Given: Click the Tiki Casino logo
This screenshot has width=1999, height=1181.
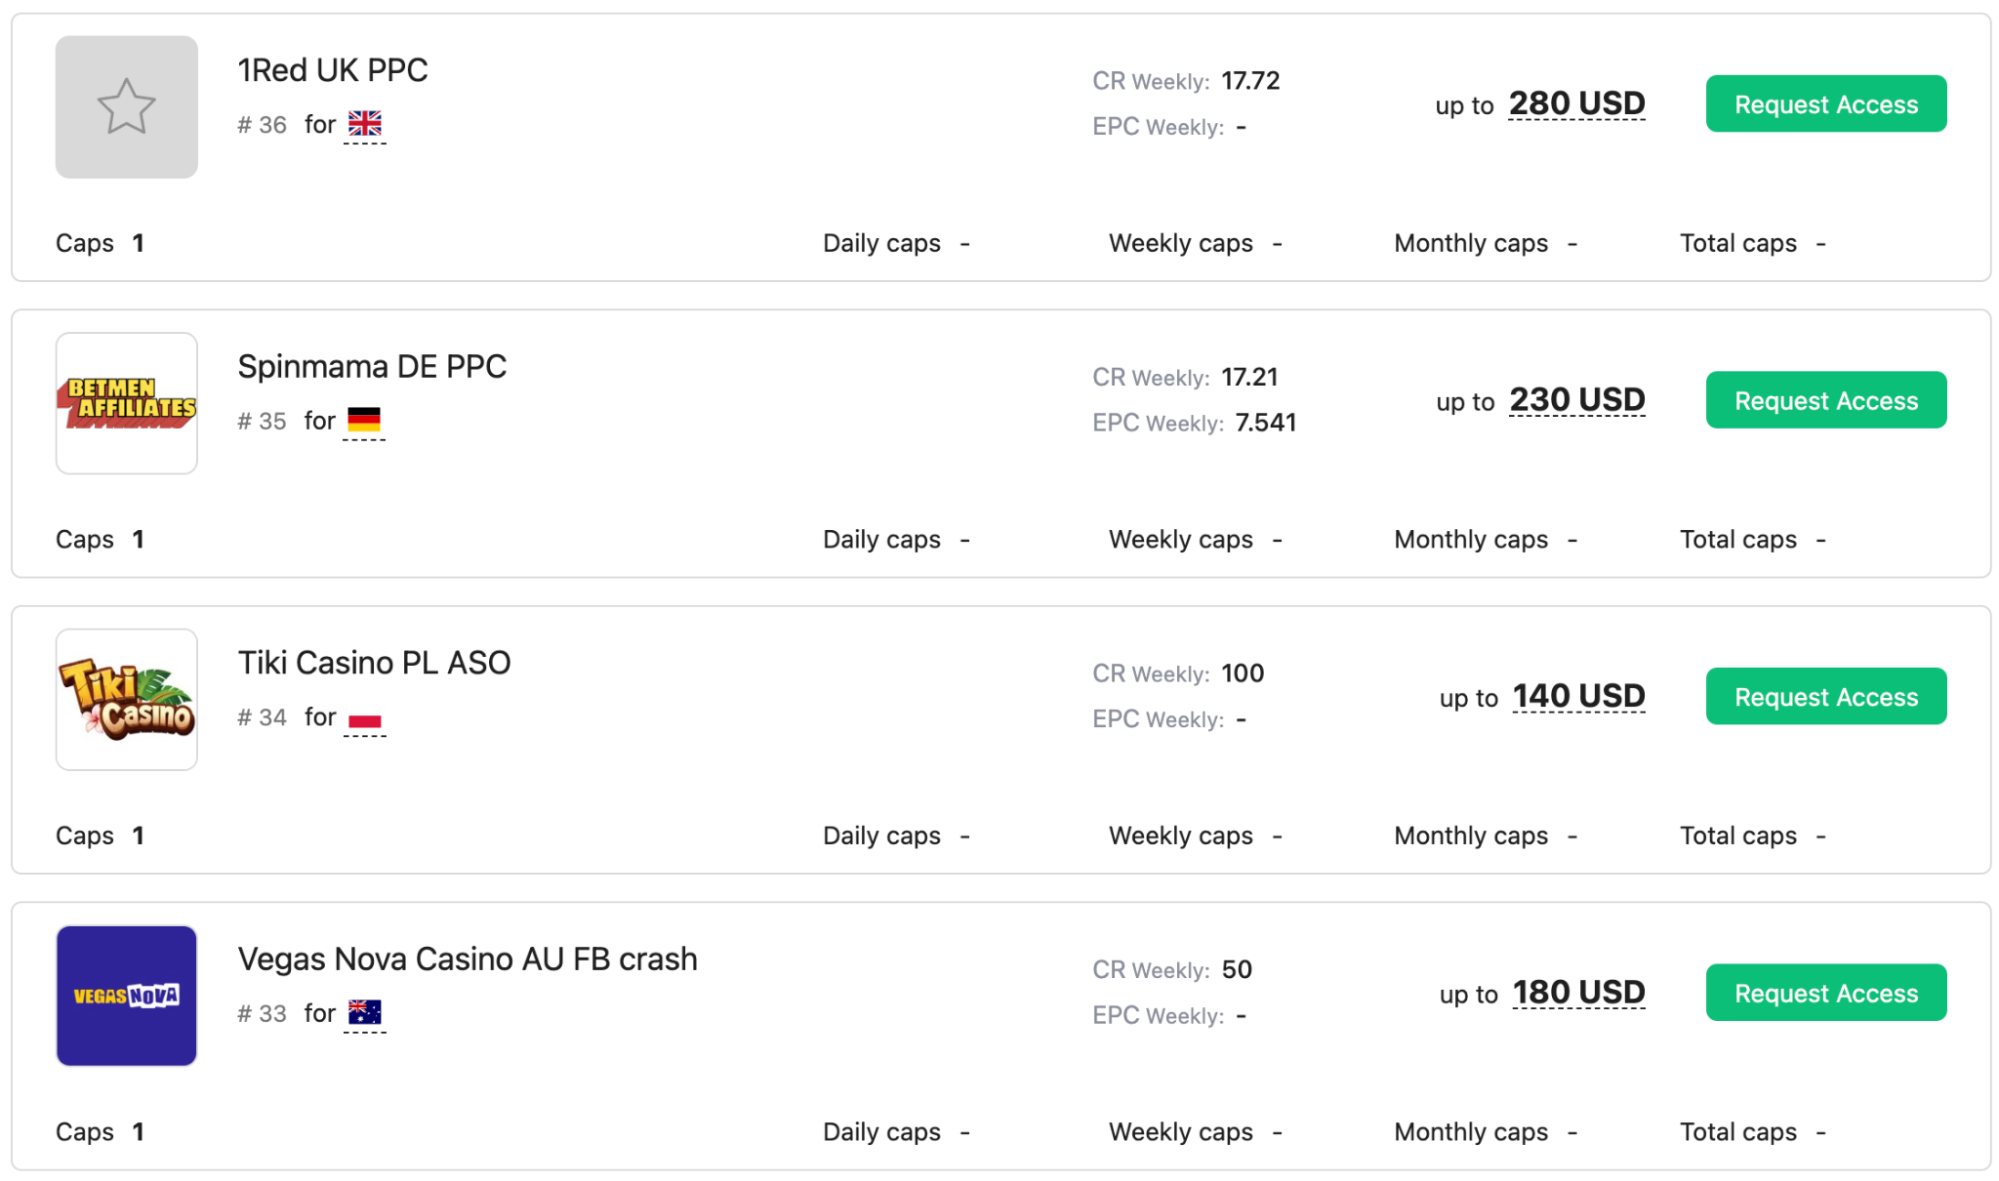Looking at the screenshot, I should [x=126, y=699].
